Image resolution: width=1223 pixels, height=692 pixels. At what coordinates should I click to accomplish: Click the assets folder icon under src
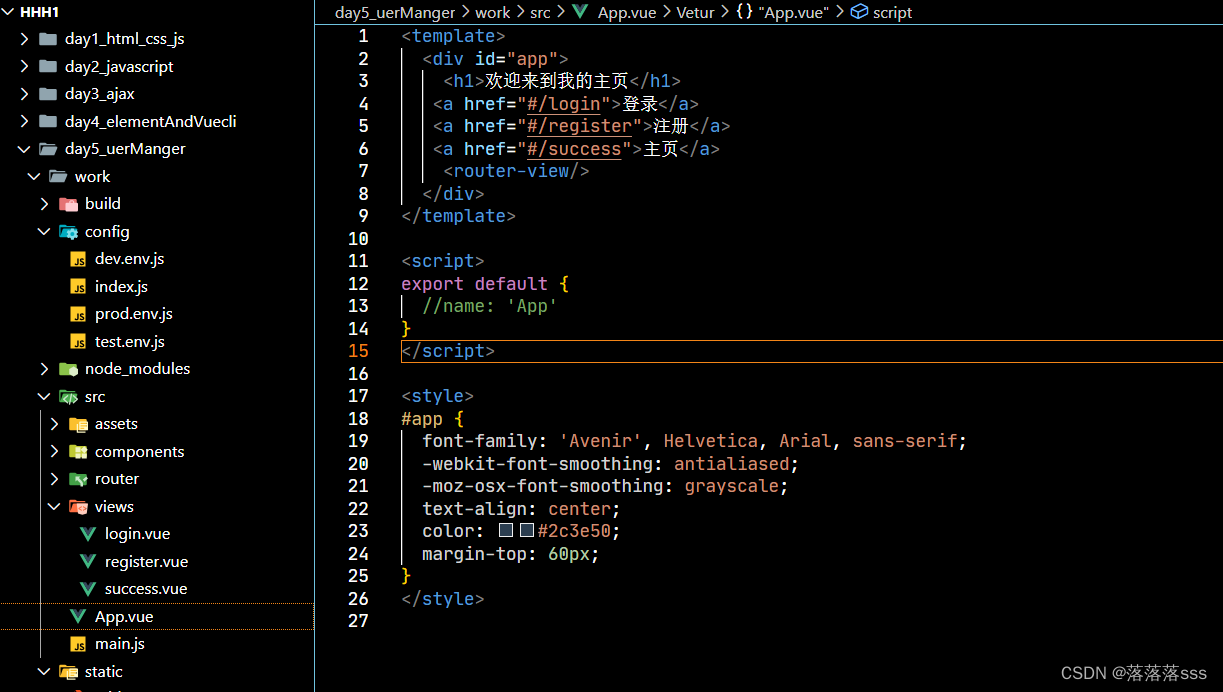(x=78, y=423)
